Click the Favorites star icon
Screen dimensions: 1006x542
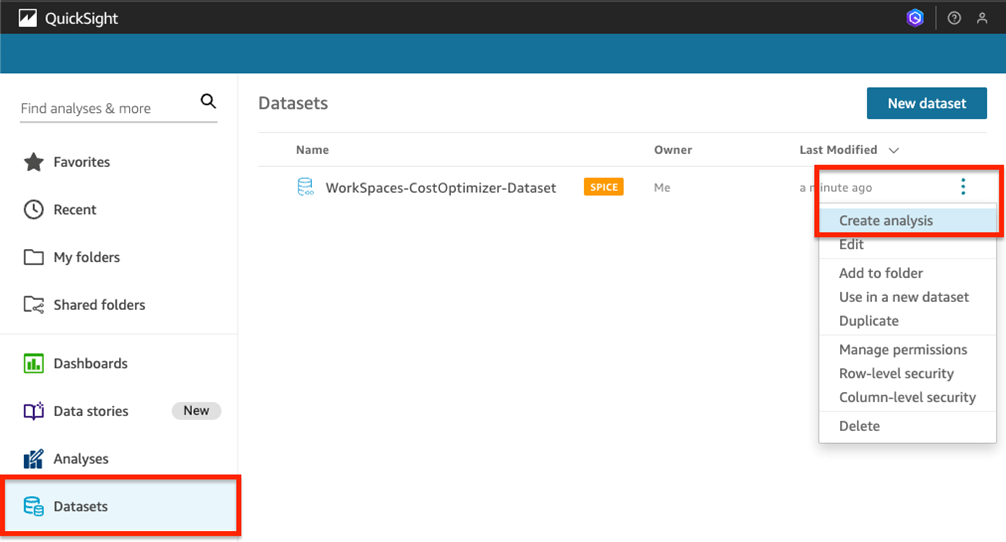(x=33, y=162)
